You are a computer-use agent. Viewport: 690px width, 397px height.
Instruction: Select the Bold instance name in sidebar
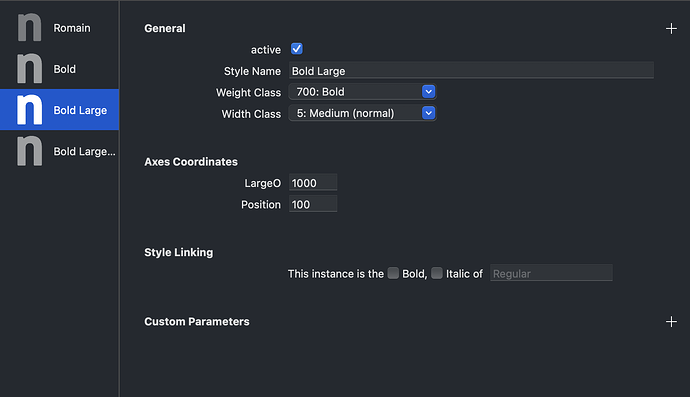(65, 69)
